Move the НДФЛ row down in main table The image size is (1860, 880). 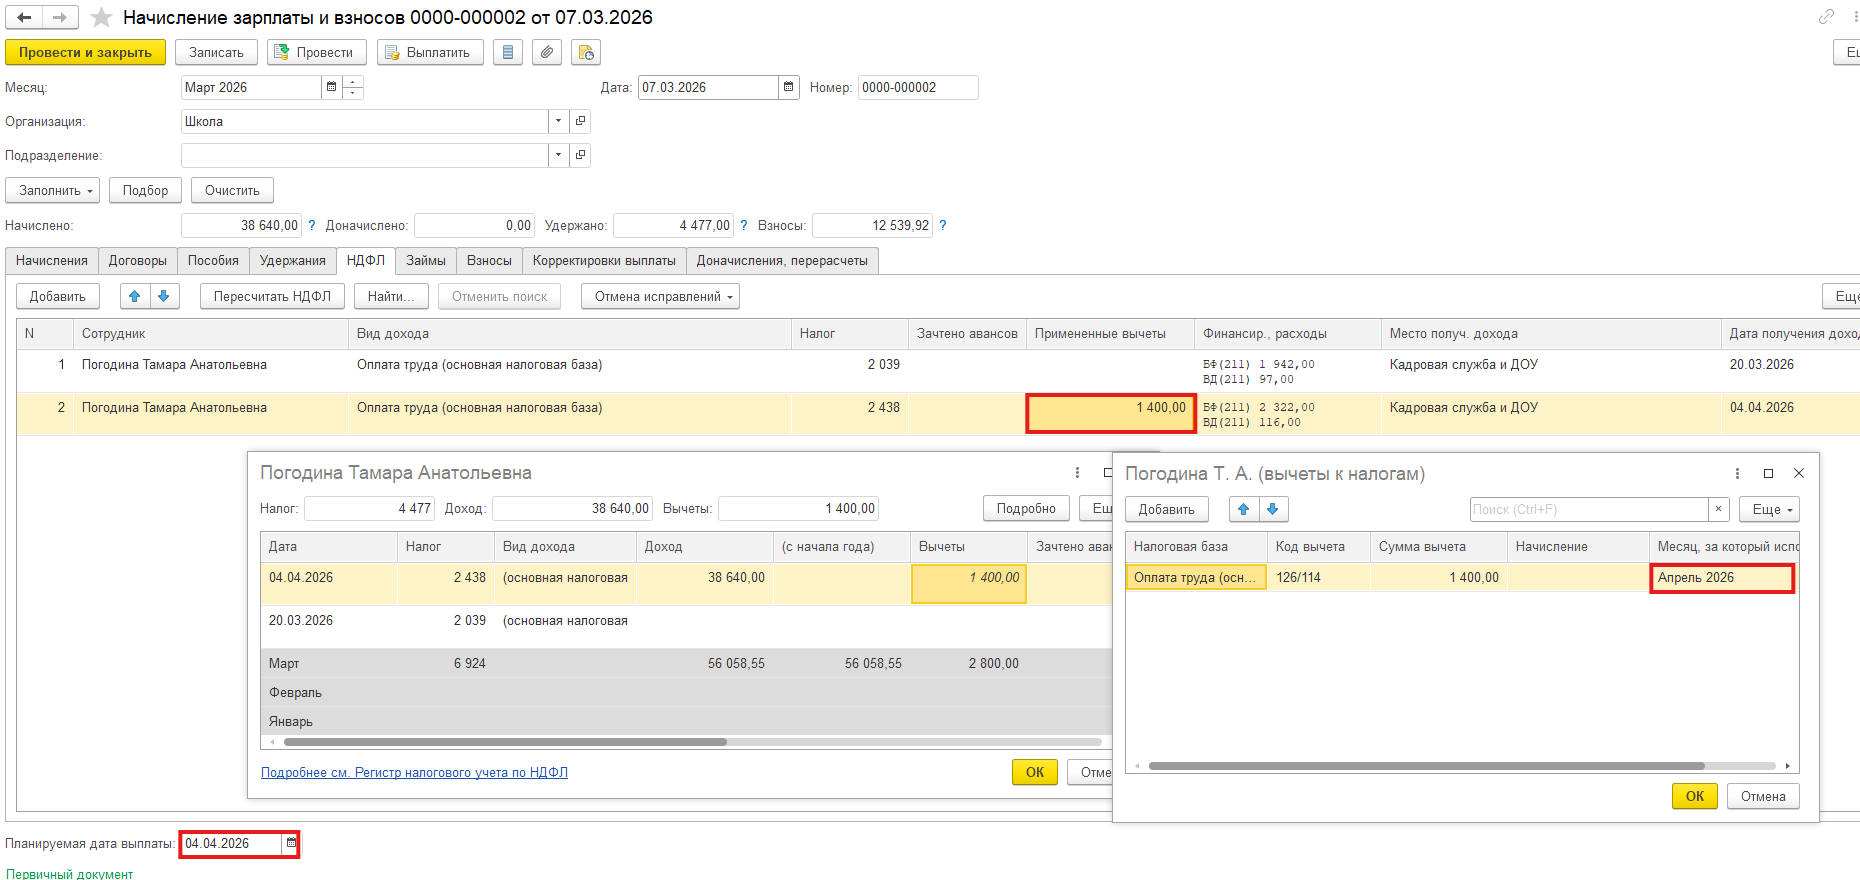(x=164, y=296)
